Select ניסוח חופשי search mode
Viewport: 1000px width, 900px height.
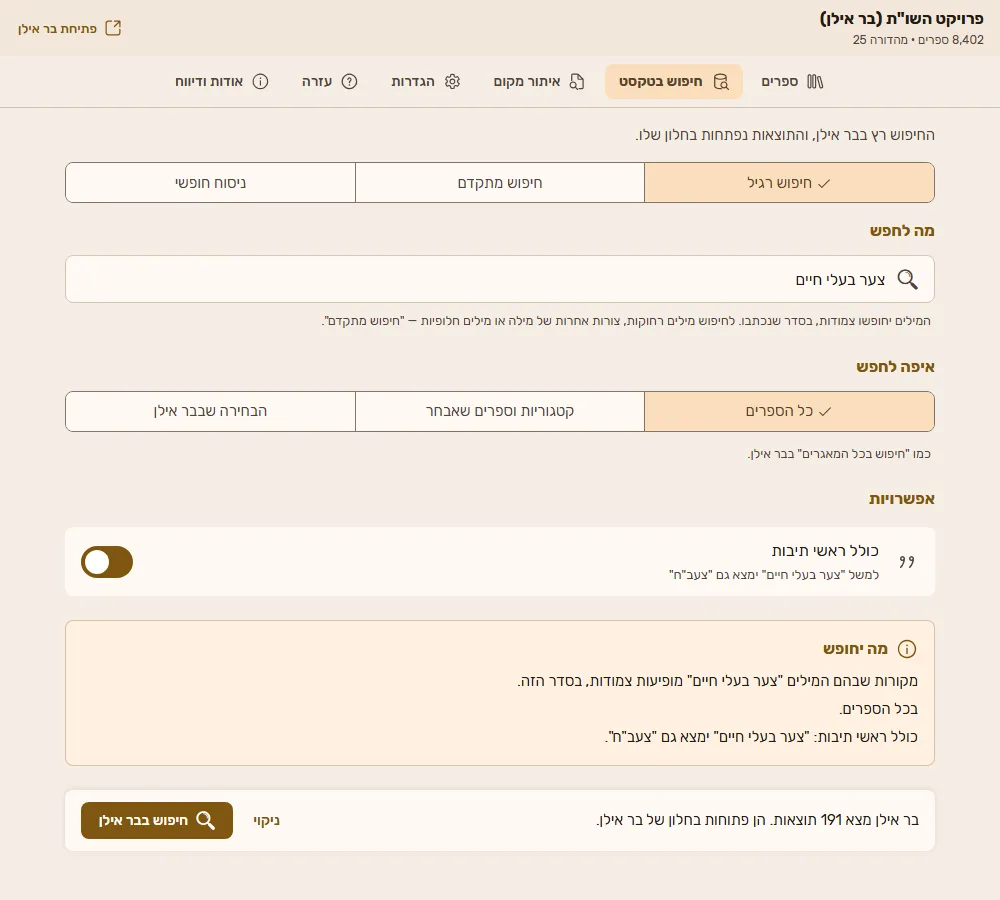(x=210, y=183)
